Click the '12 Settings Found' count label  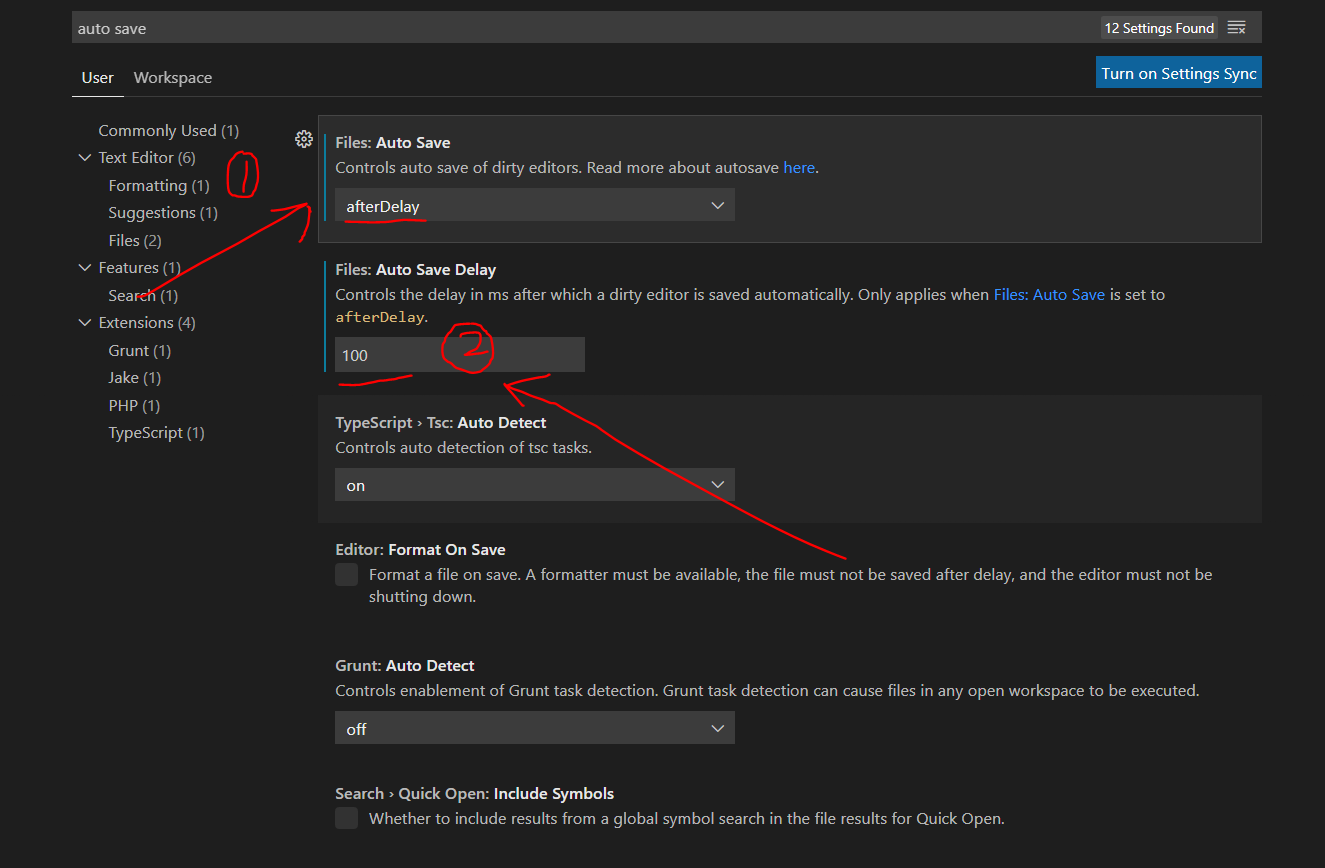pyautogui.click(x=1159, y=28)
